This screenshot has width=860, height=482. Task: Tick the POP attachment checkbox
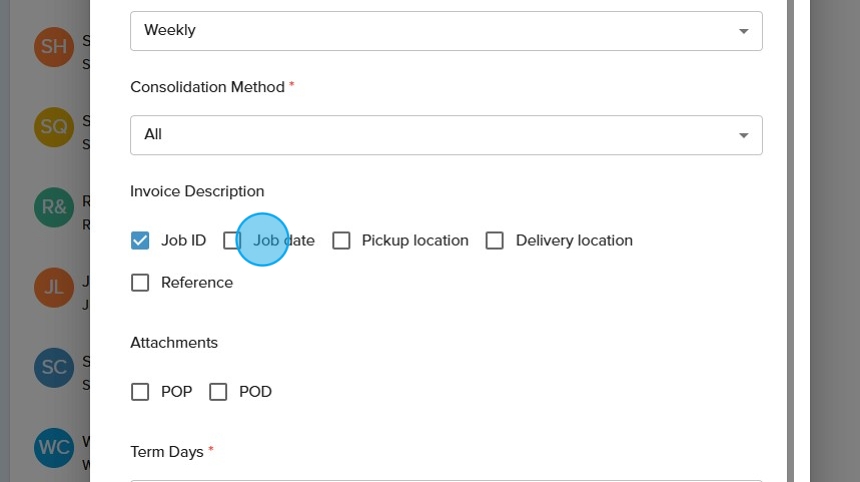click(140, 392)
